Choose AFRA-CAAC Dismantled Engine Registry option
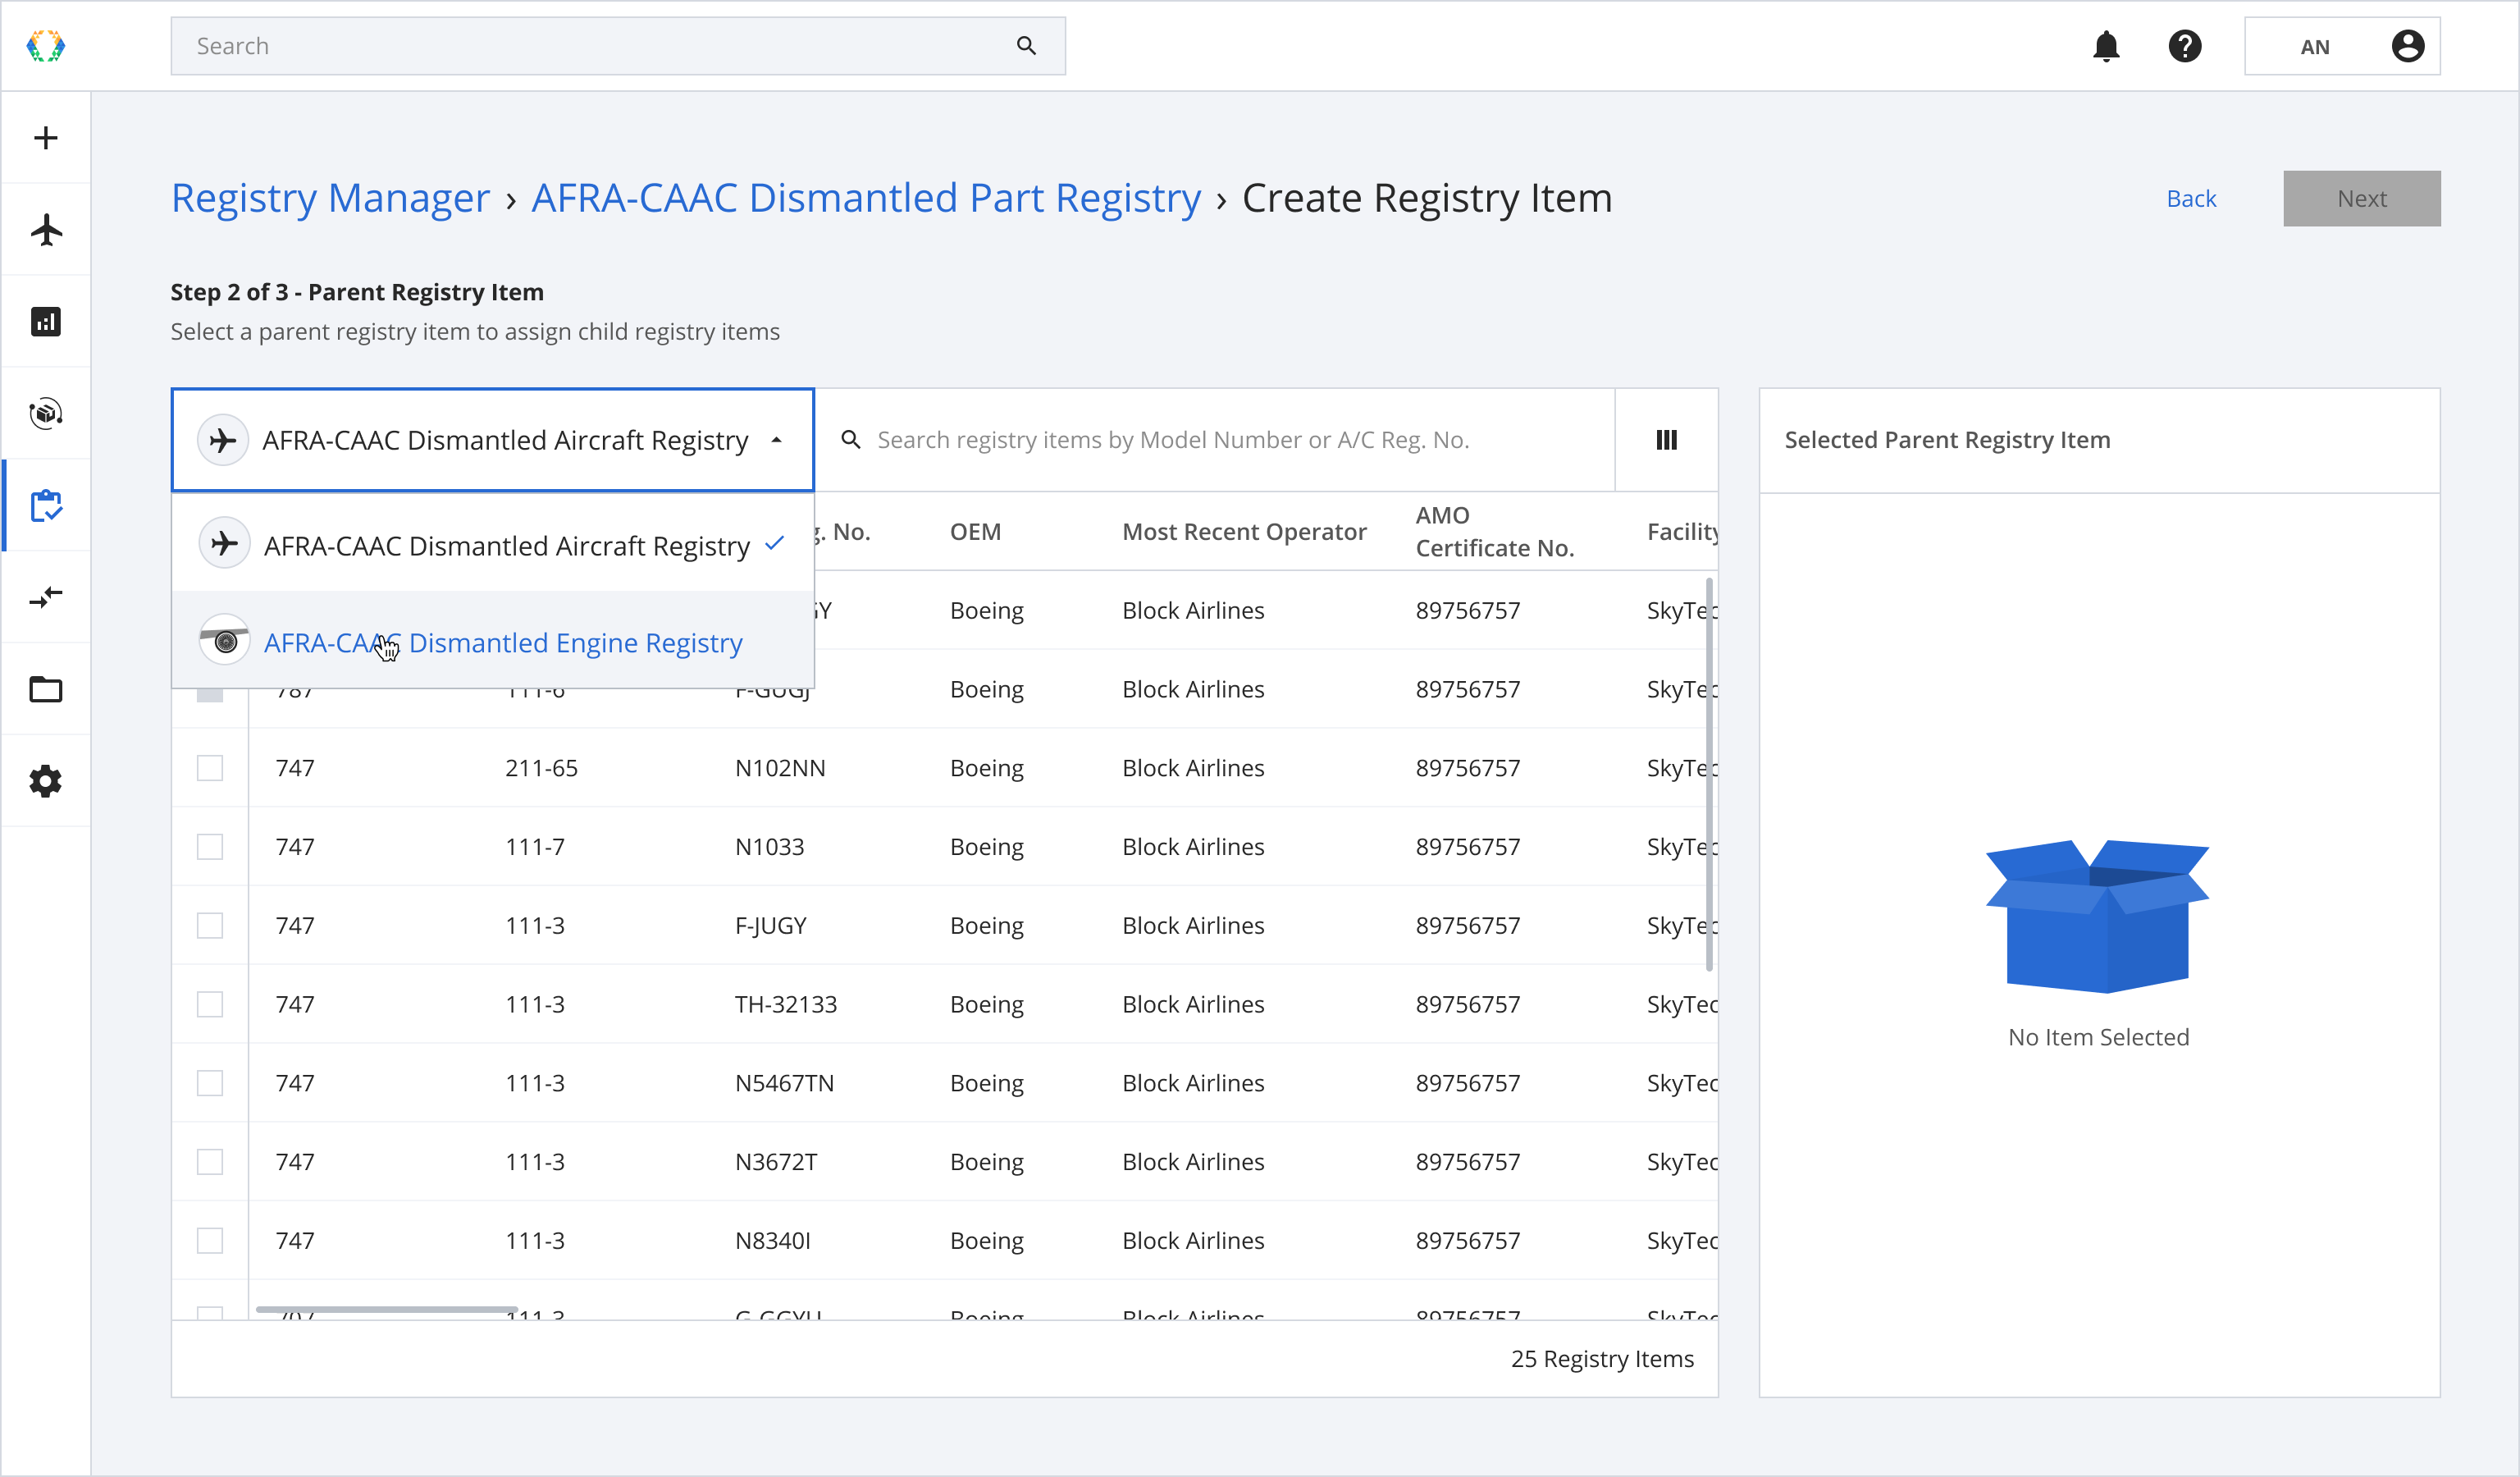The height and width of the screenshot is (1477, 2520). click(x=503, y=642)
